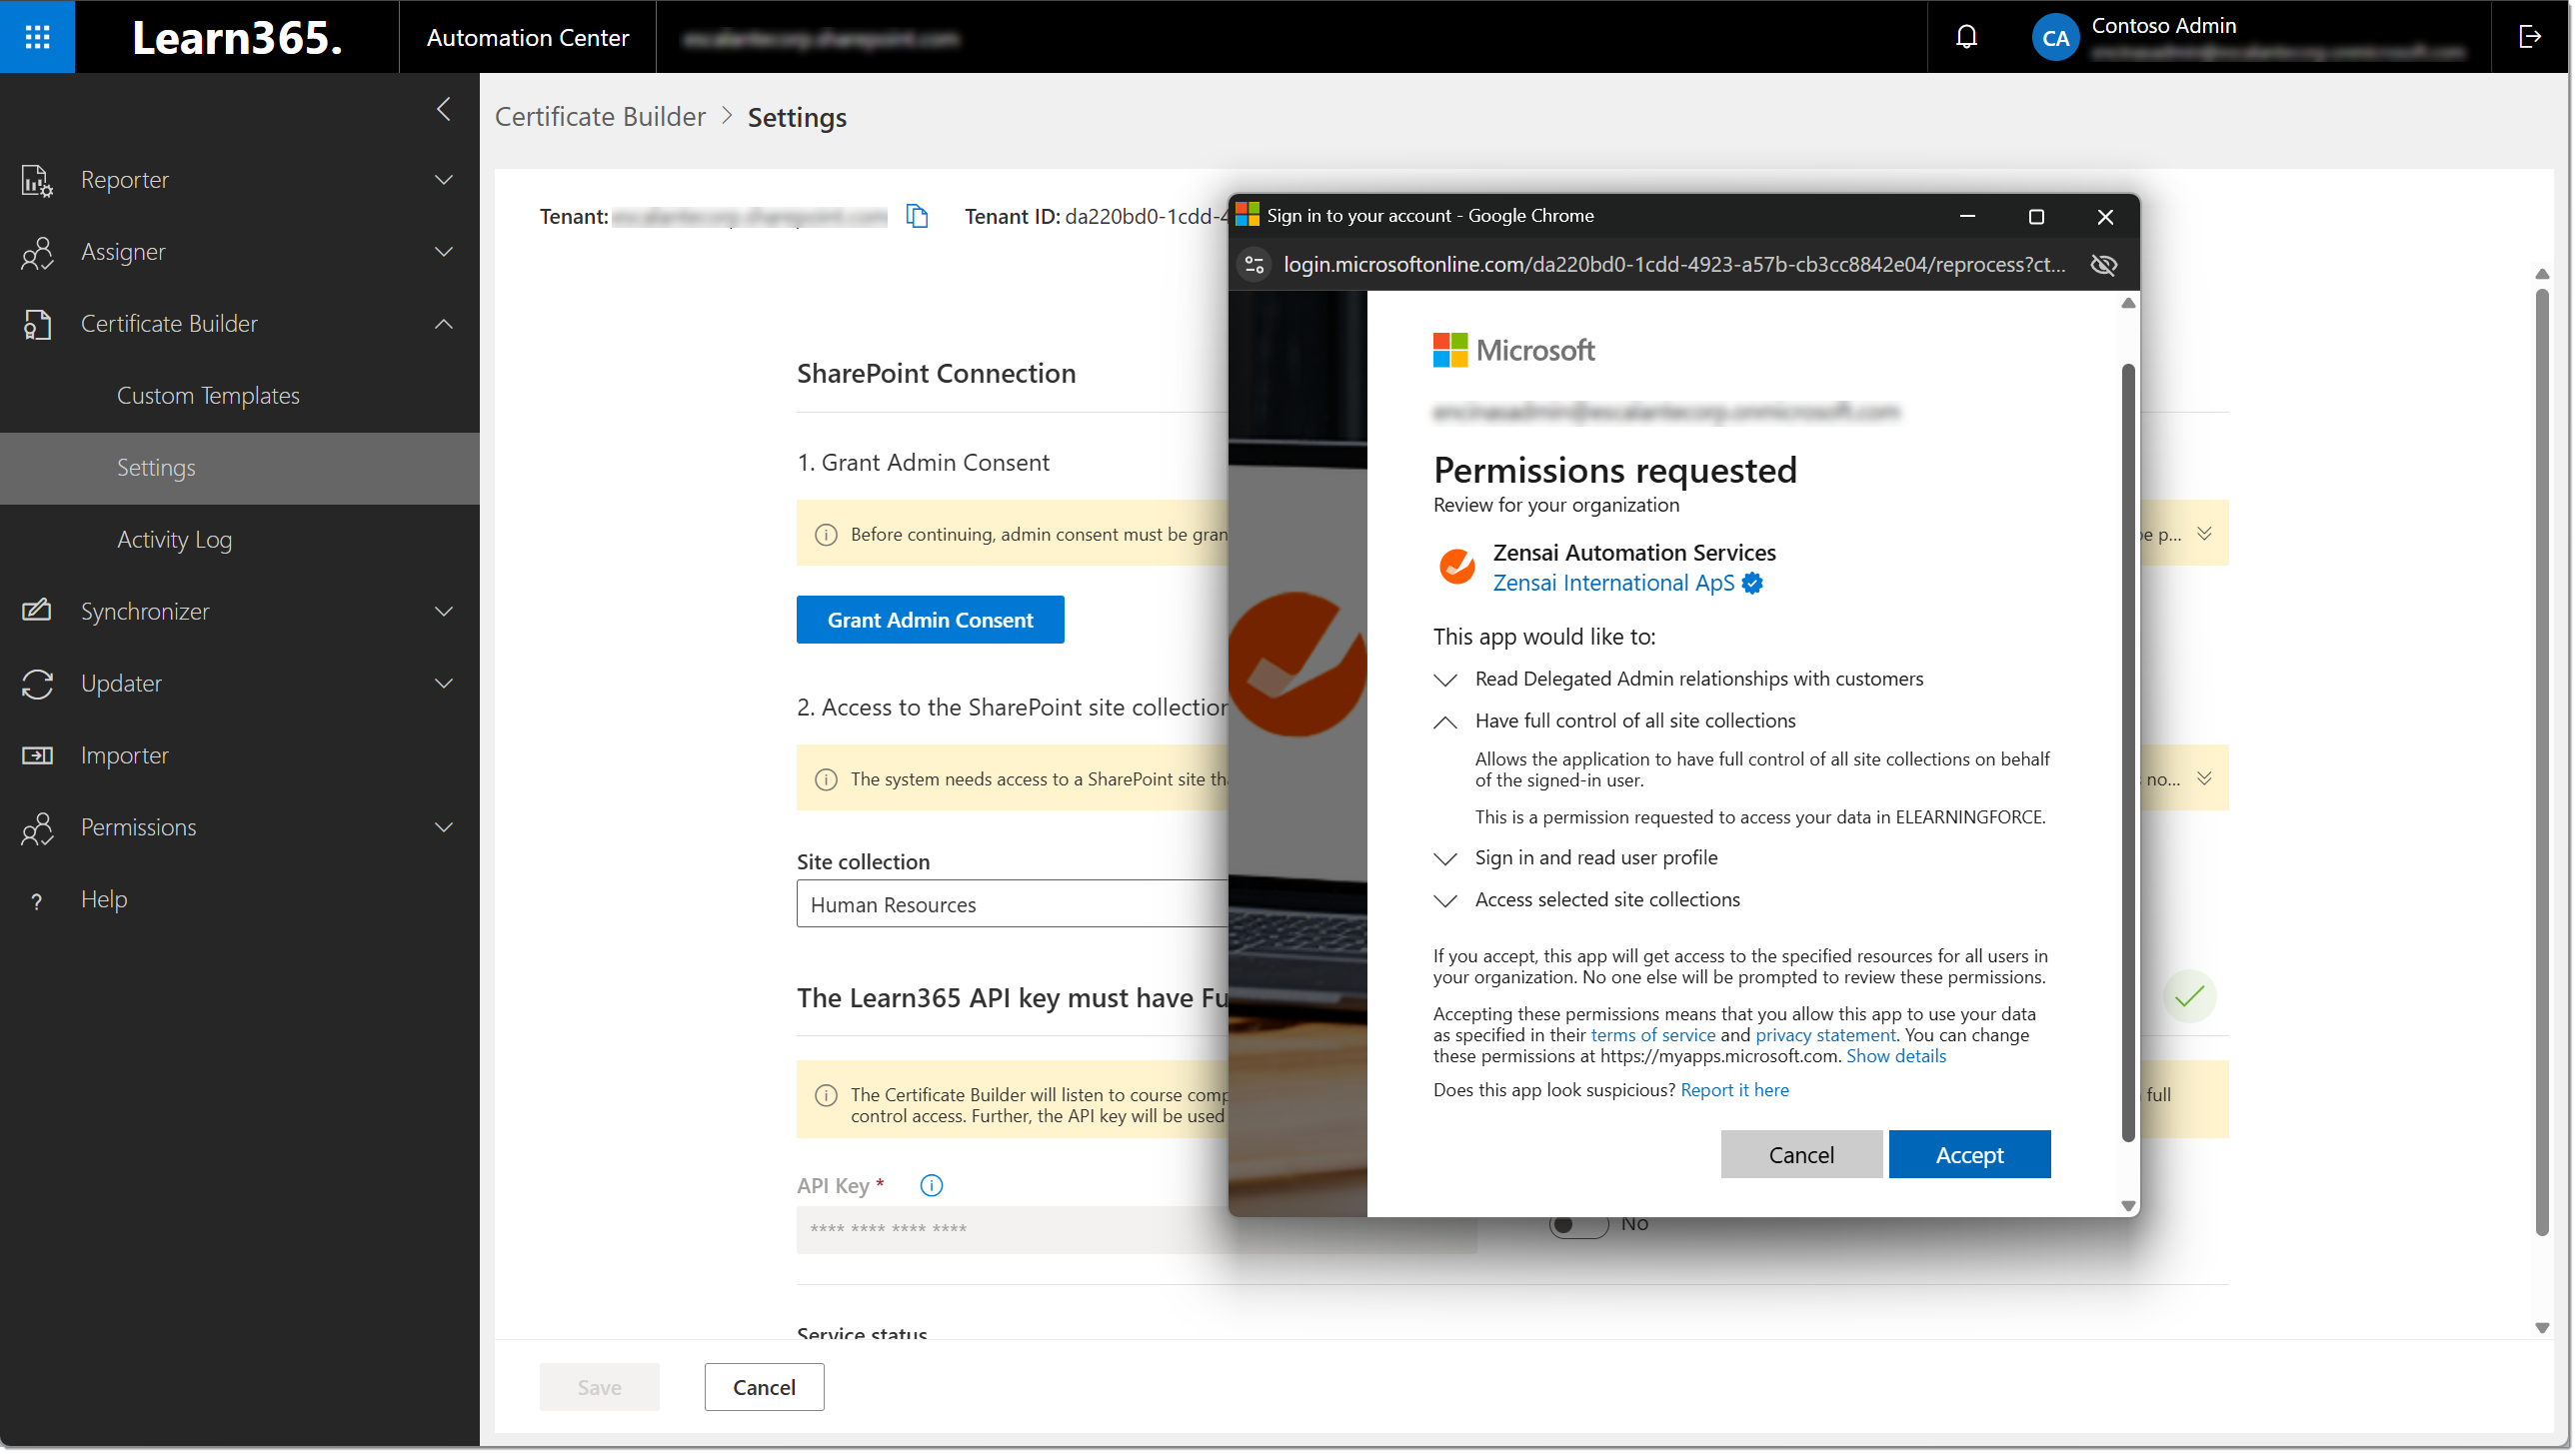Open the app launcher grid icon
The image size is (2576, 1454).
[x=37, y=36]
